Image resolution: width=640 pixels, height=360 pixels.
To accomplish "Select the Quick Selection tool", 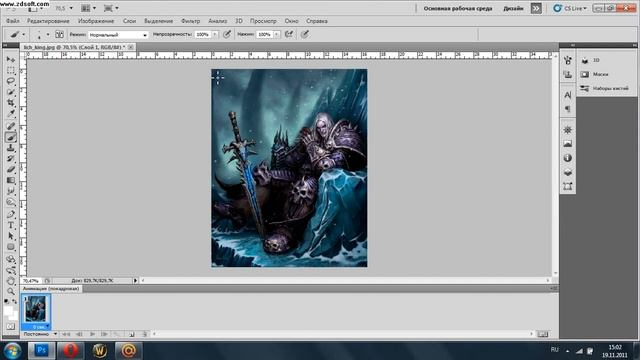I will click(x=11, y=92).
